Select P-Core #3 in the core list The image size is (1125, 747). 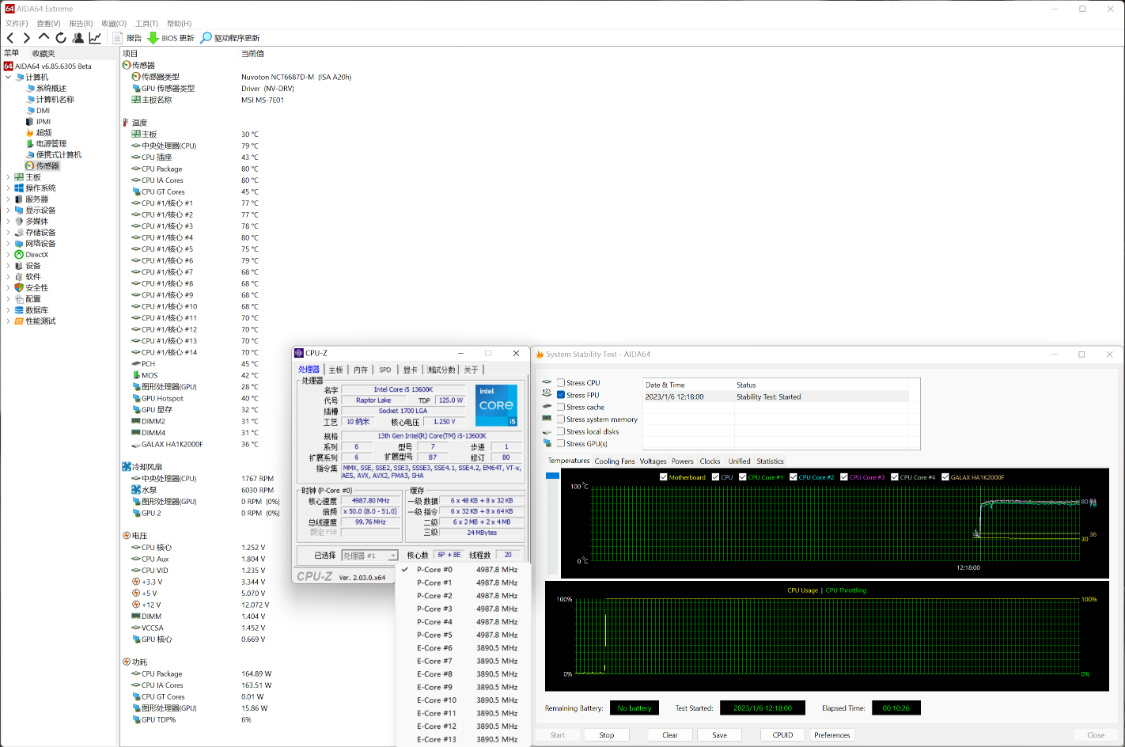(x=434, y=608)
